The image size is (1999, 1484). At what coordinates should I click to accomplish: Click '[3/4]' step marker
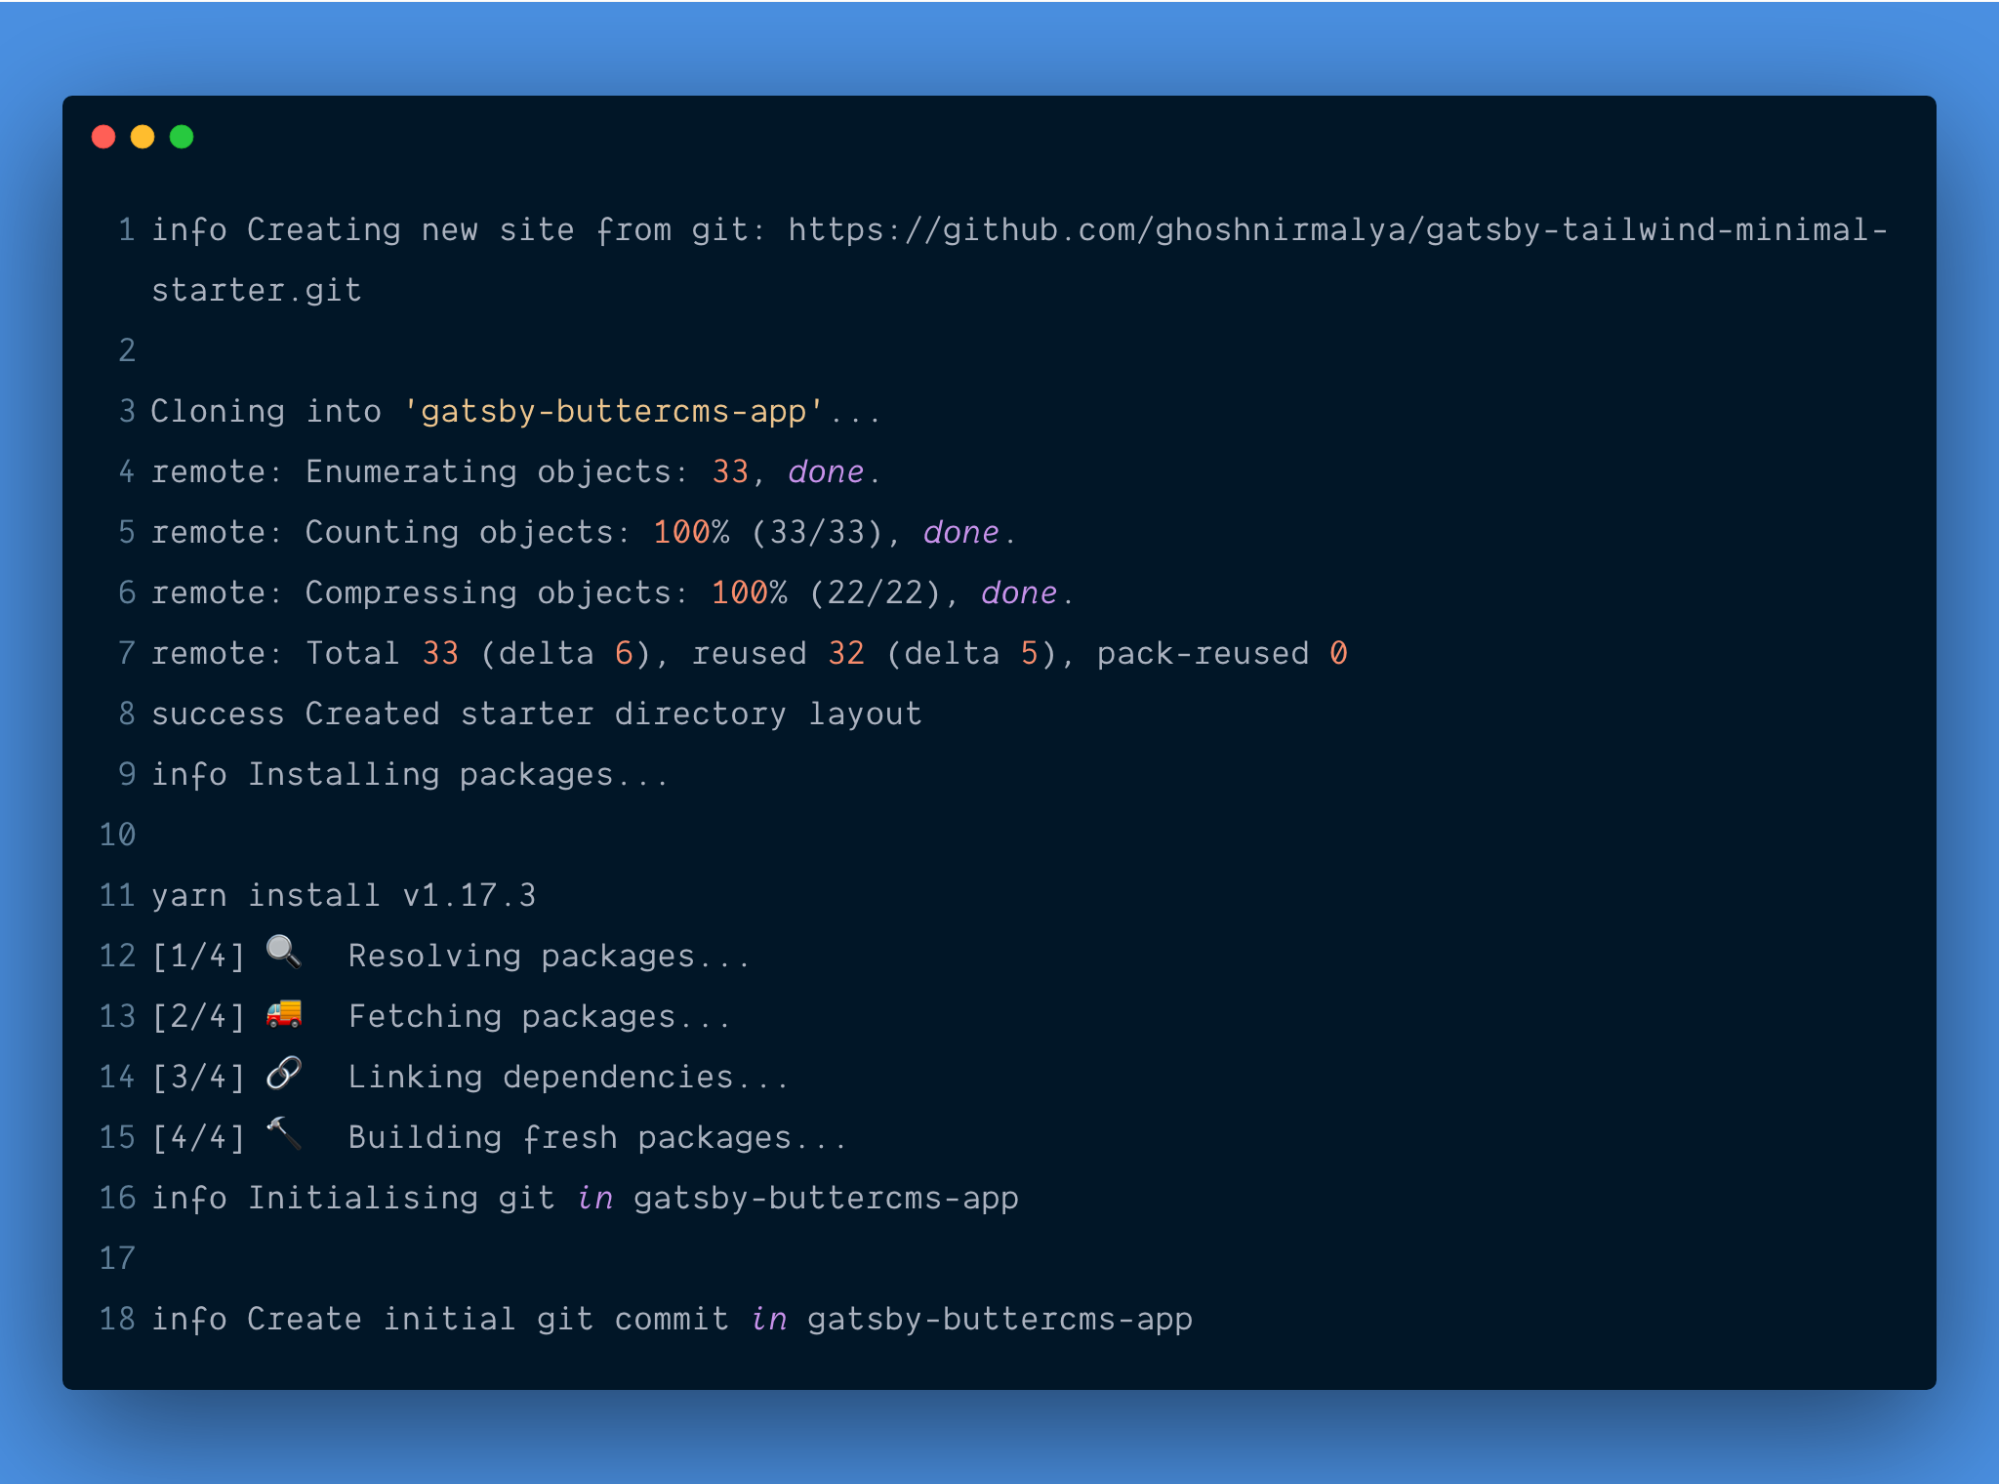point(198,1077)
